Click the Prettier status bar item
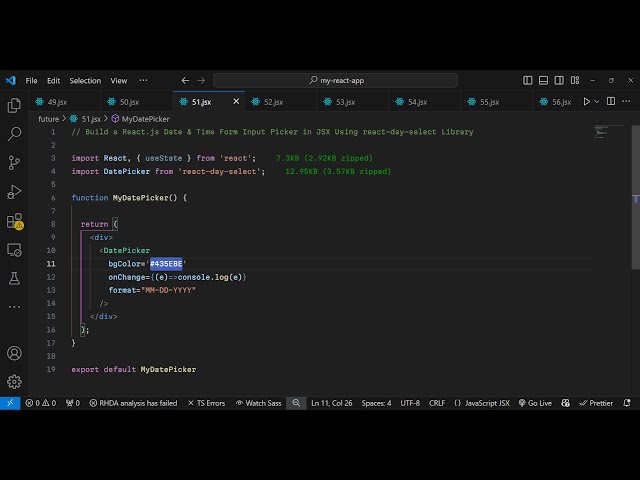Screen dimensions: 640x480 point(596,403)
